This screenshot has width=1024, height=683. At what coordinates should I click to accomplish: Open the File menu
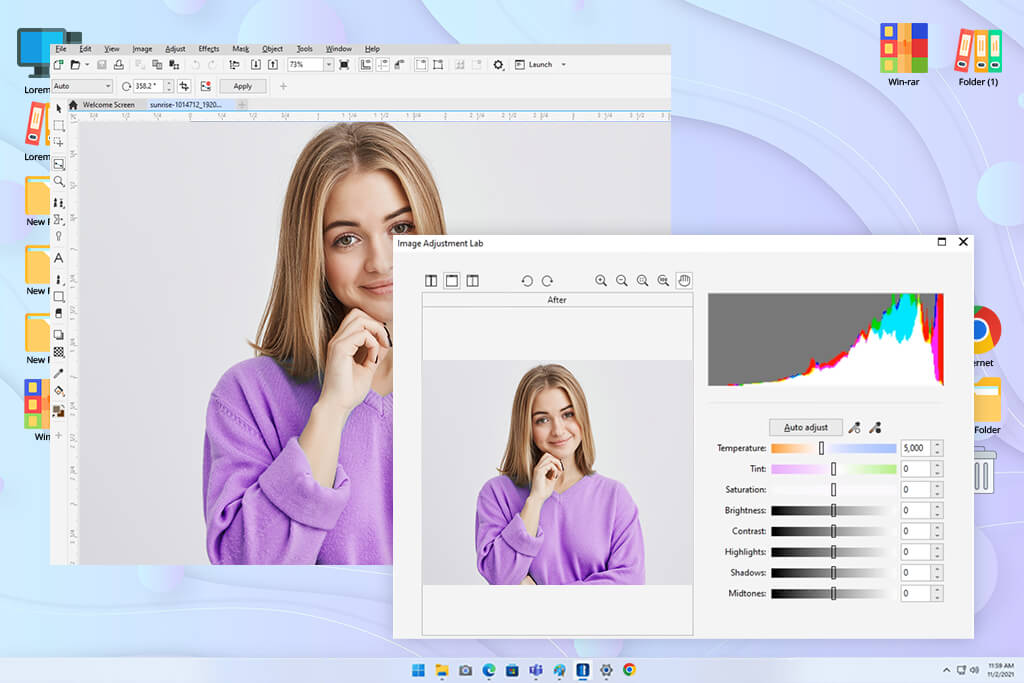pos(61,49)
